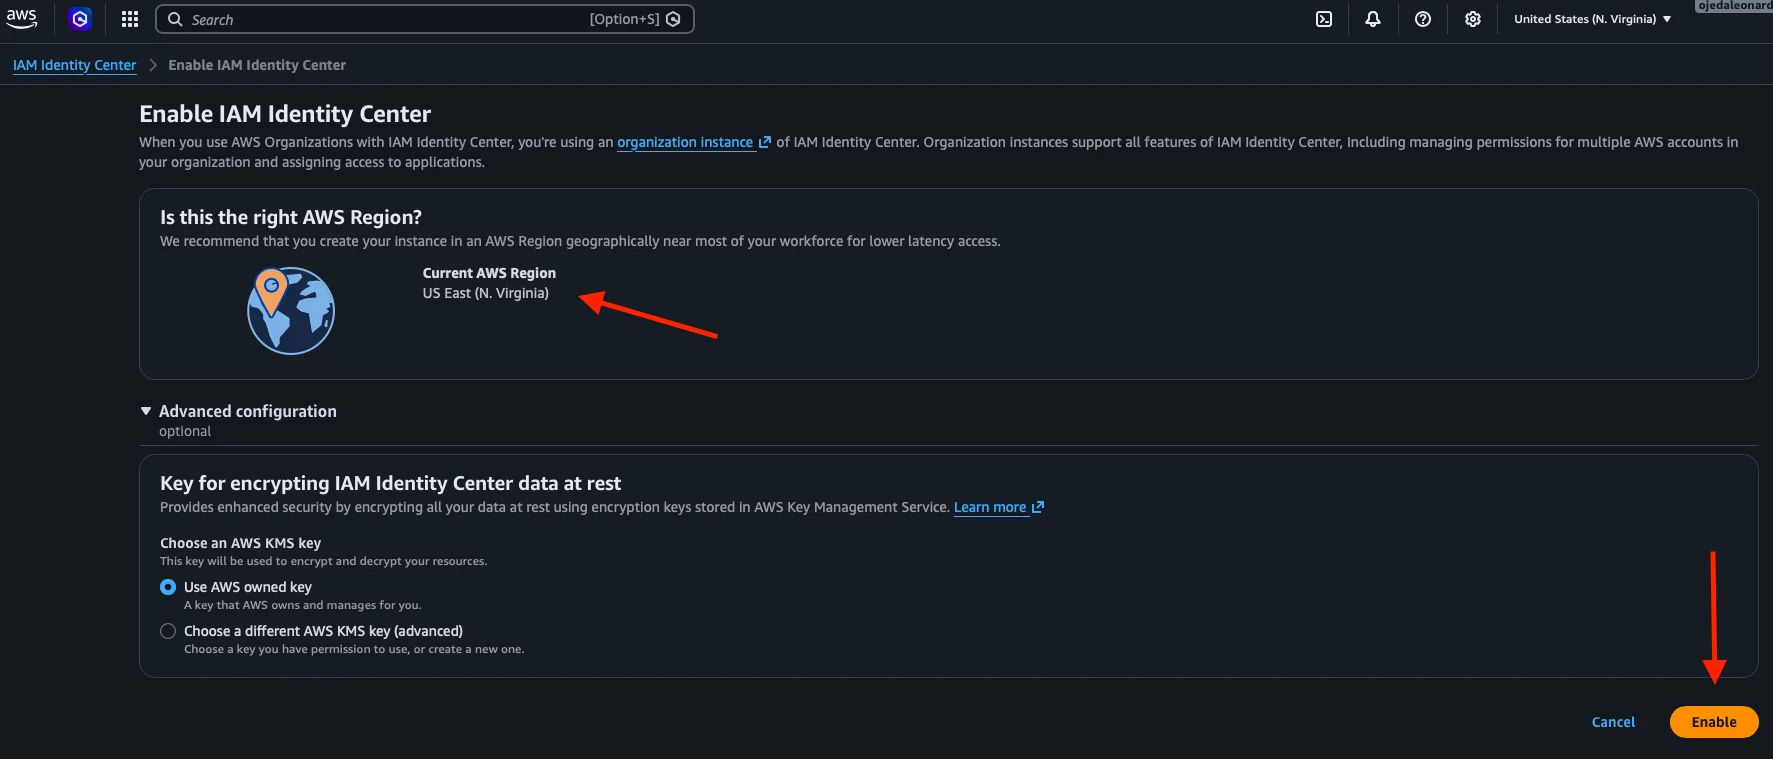Image resolution: width=1773 pixels, height=759 pixels.
Task: Open notifications bell icon
Action: pos(1373,19)
